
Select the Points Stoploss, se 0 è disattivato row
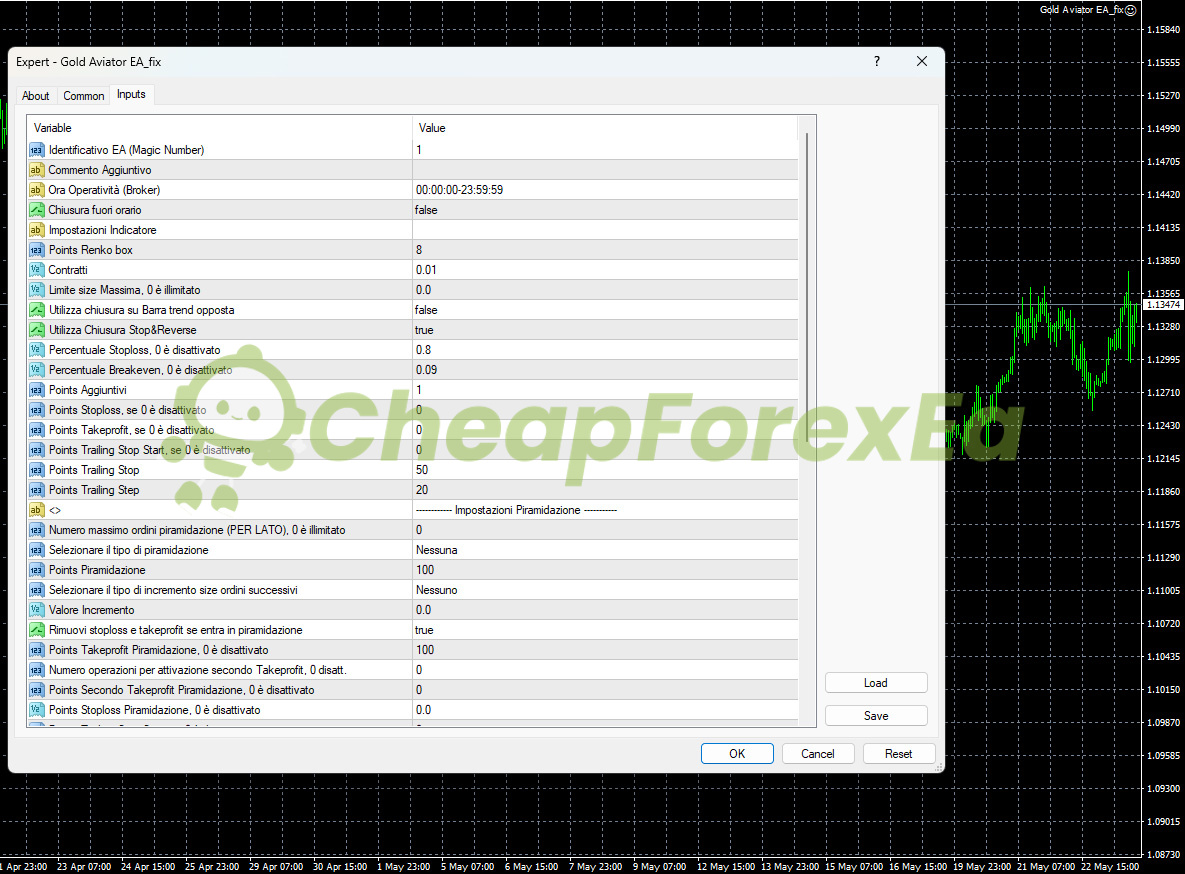(413, 410)
